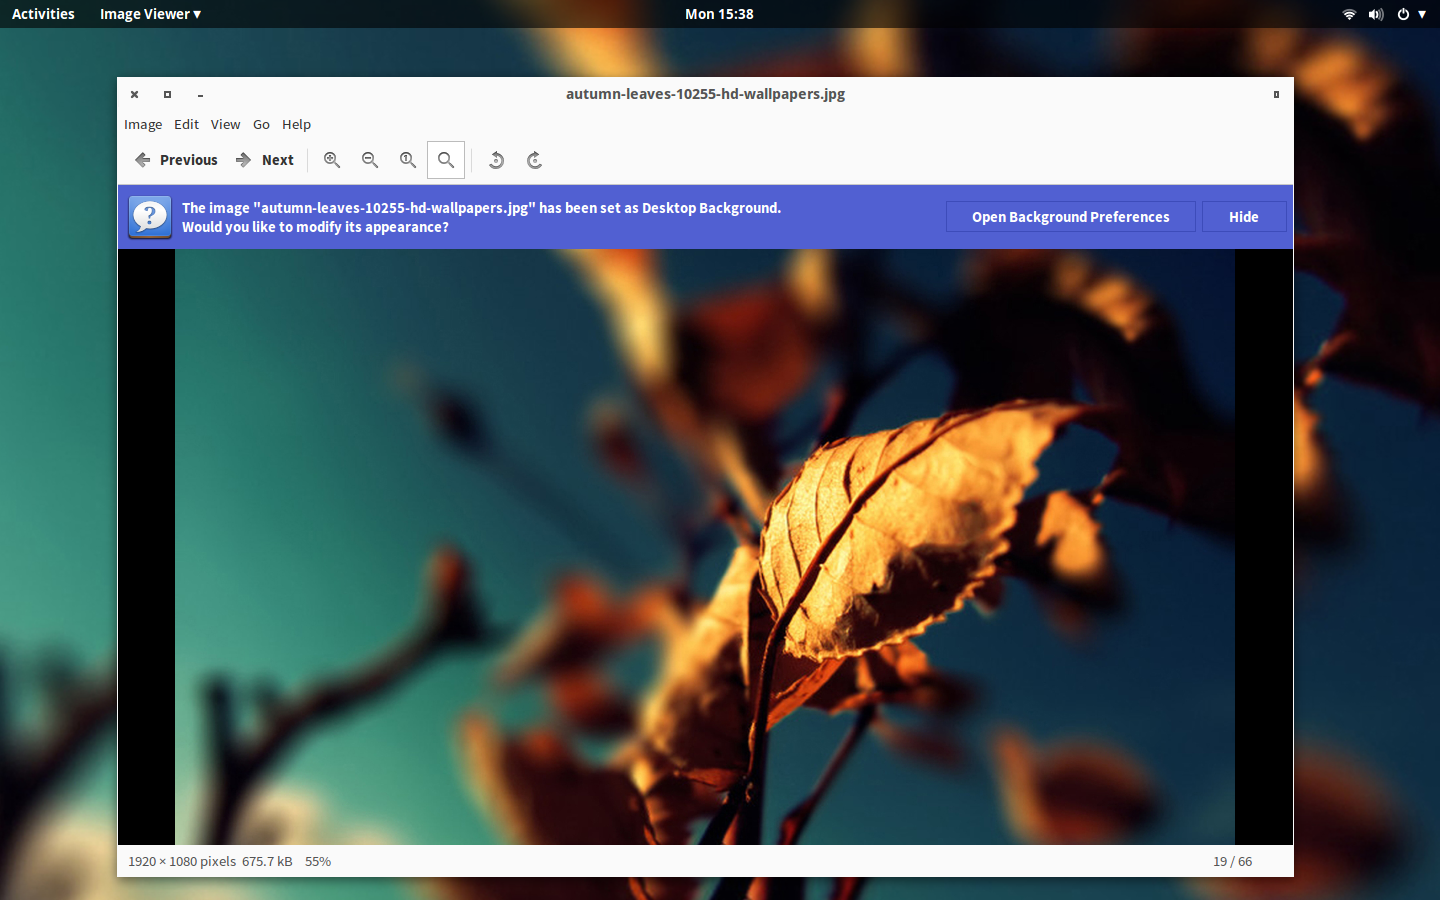Screen dimensions: 1440x900
Task: Open the Image menu
Action: click(x=143, y=125)
